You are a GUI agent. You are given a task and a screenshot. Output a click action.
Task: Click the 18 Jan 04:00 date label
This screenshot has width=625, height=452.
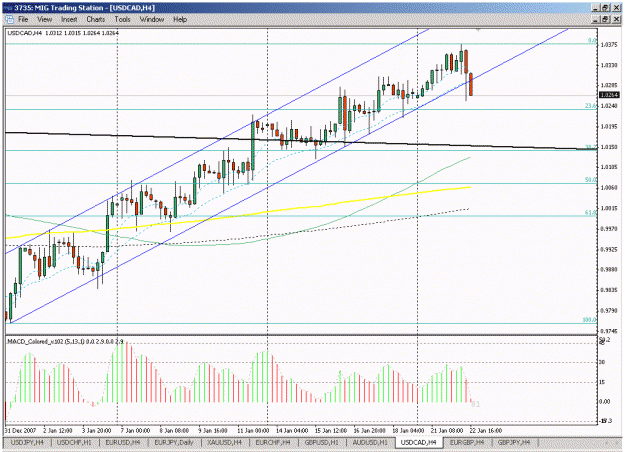click(408, 430)
